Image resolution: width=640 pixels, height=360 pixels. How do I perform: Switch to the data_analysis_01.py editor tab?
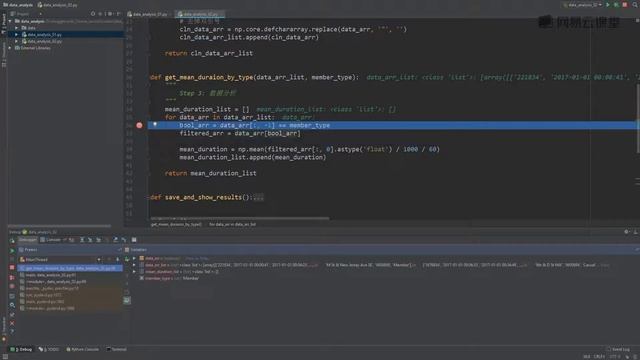(x=148, y=14)
